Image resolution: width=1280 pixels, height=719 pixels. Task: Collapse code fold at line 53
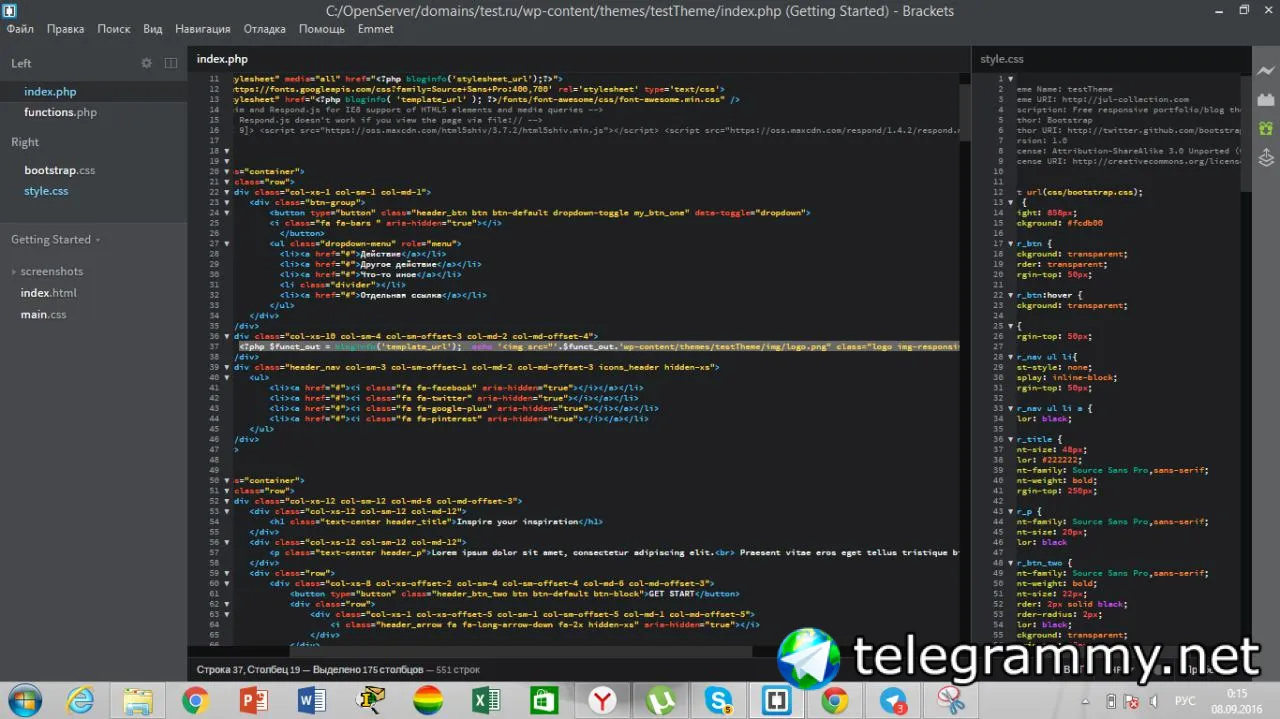pos(227,512)
